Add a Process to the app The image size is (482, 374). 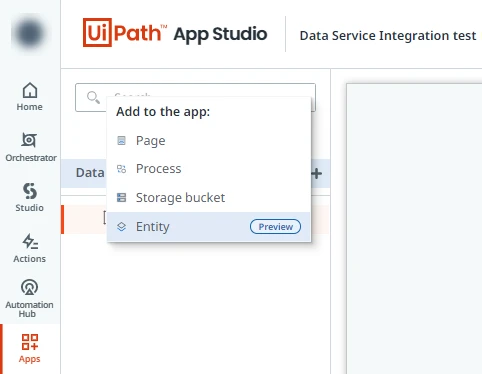(209, 169)
